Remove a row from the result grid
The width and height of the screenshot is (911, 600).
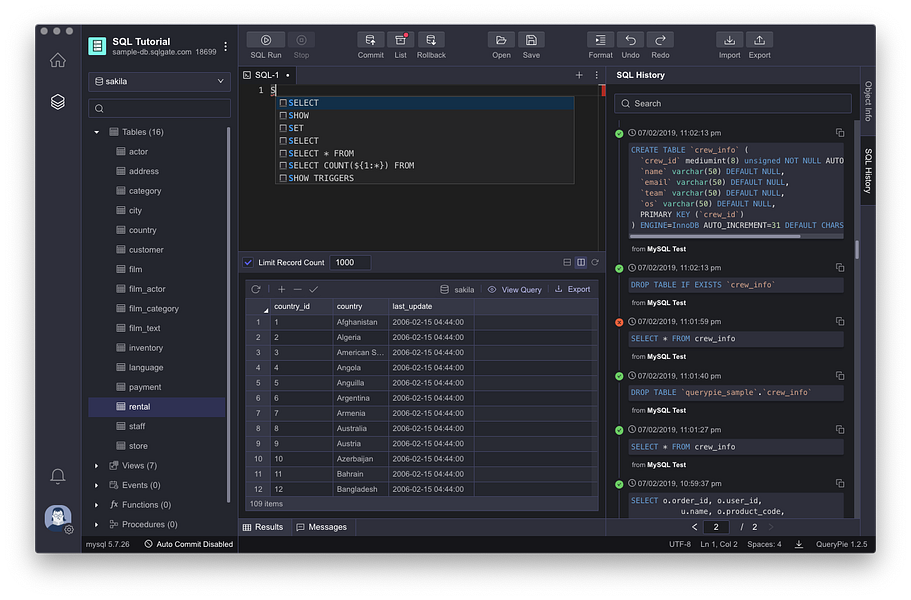point(297,289)
